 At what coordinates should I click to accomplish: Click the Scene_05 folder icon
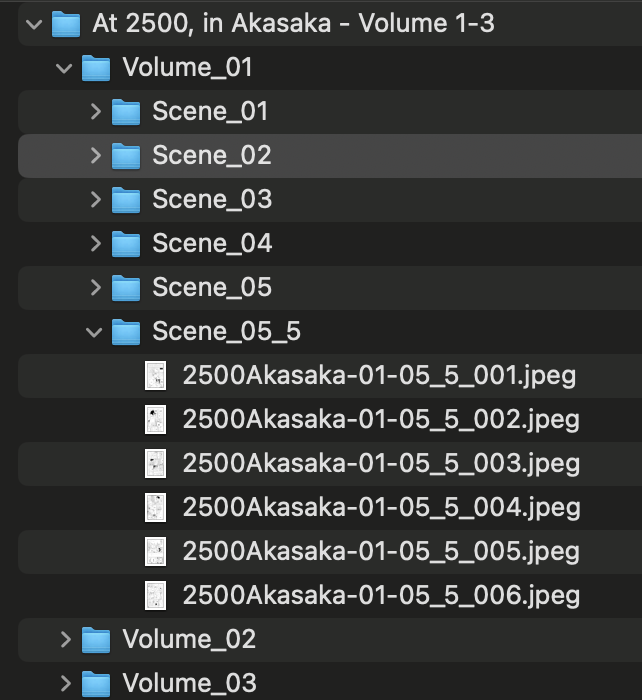(126, 287)
